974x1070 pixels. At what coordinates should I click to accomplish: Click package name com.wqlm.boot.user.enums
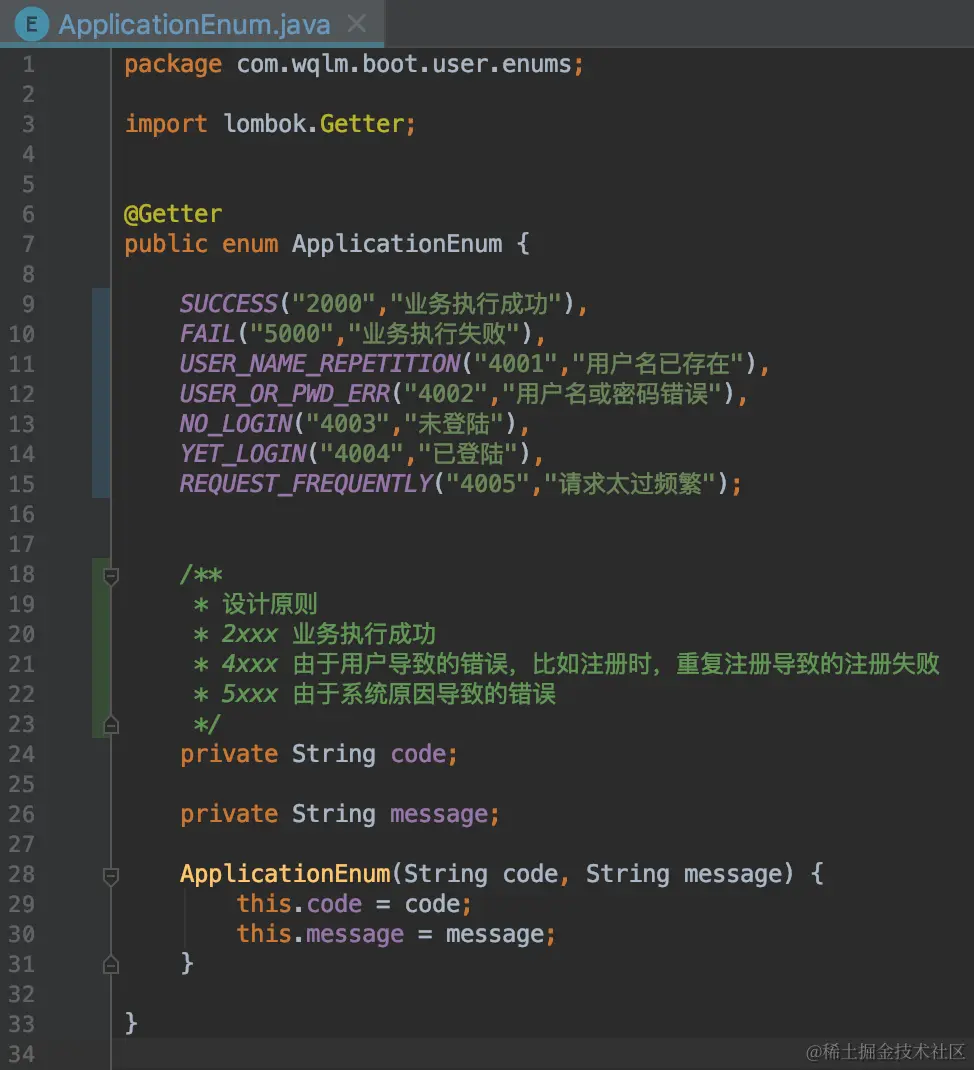pos(403,64)
